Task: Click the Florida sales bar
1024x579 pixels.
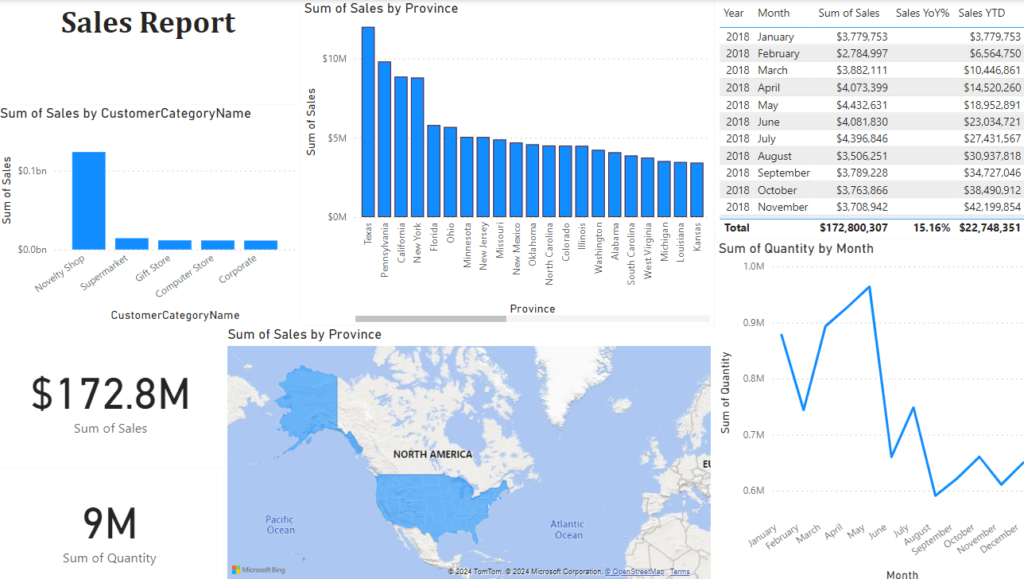Action: tap(434, 170)
